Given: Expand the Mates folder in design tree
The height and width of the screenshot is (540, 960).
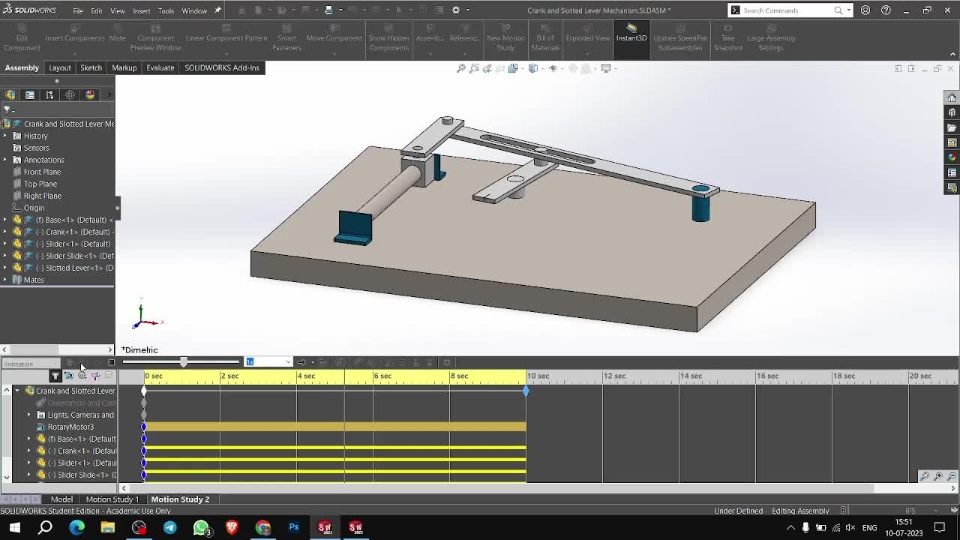Looking at the screenshot, I should coord(5,280).
